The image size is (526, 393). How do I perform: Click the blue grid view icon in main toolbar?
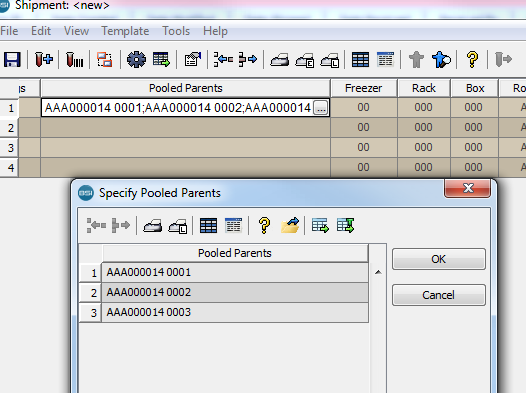click(360, 60)
